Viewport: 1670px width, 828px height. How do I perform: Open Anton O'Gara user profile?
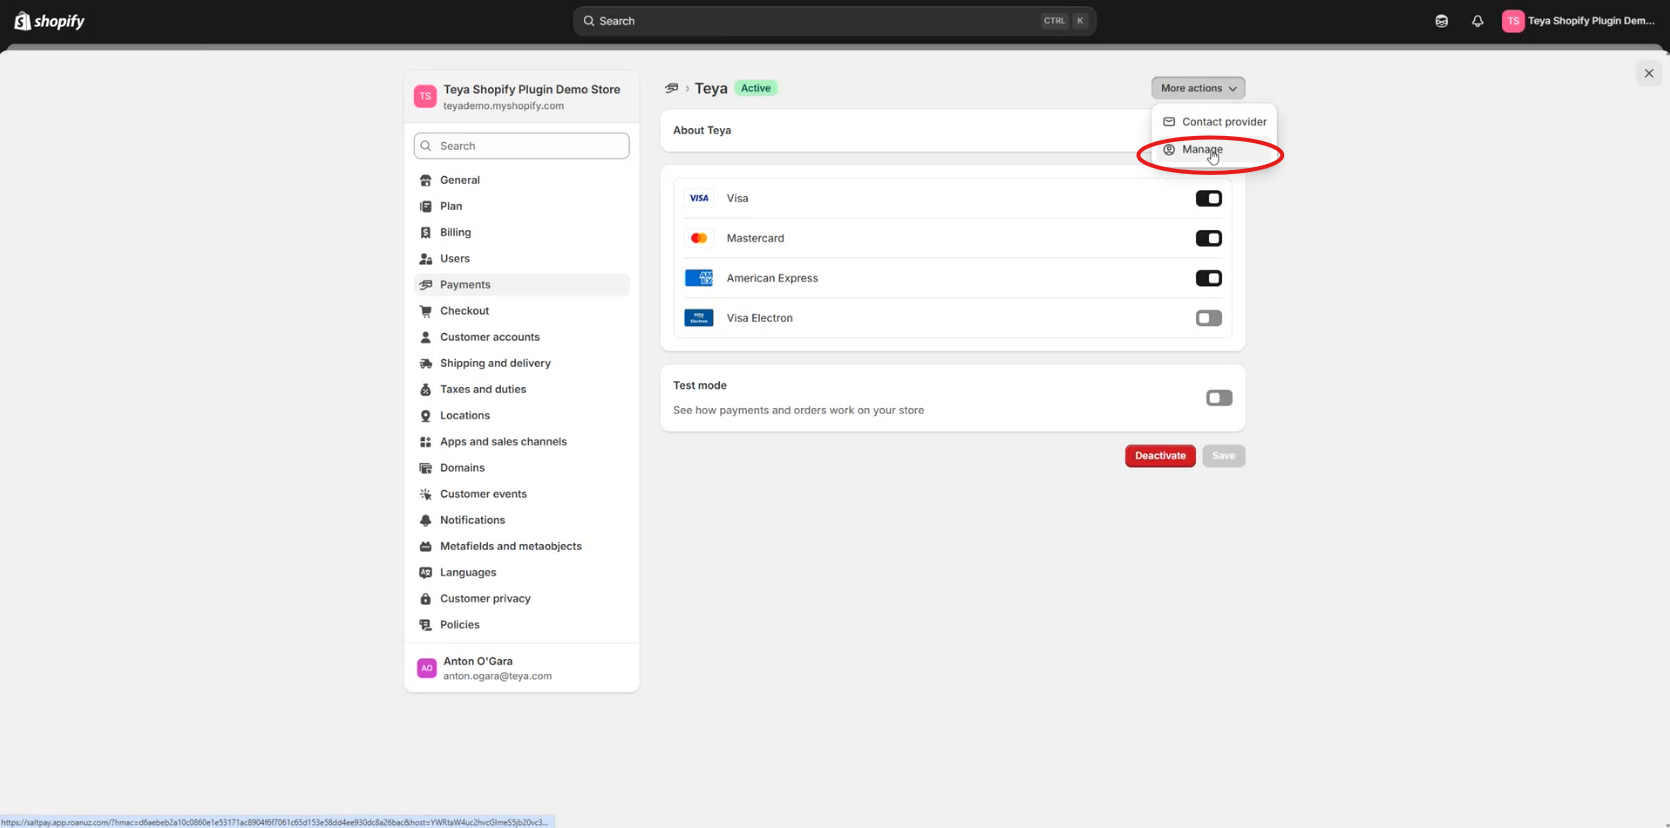(x=522, y=668)
